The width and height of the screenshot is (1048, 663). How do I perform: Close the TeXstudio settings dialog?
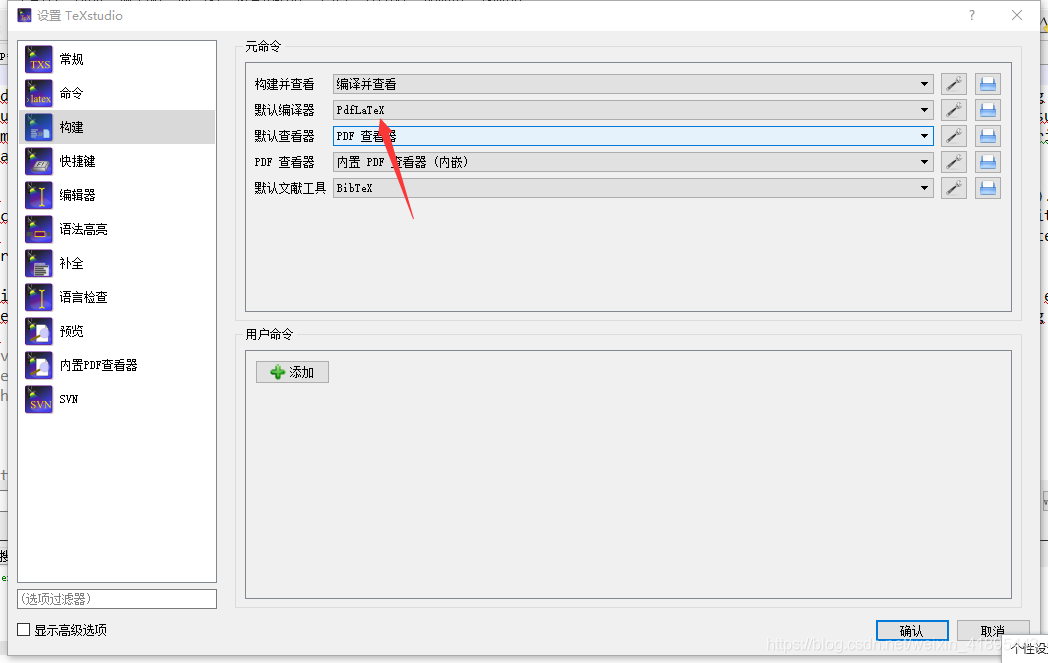[1017, 15]
